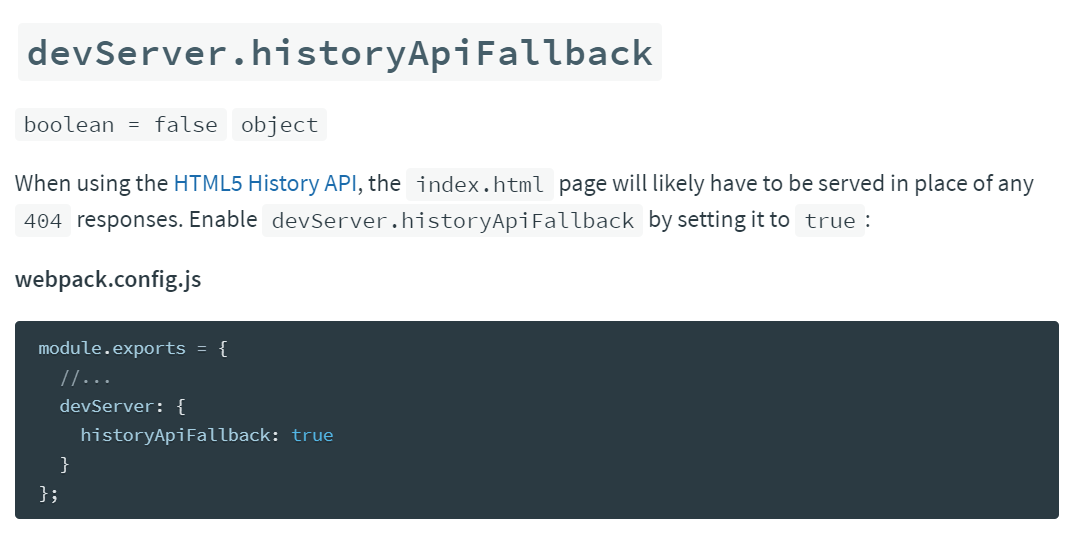
Task: Click the 'object' type badge
Action: click(x=279, y=125)
